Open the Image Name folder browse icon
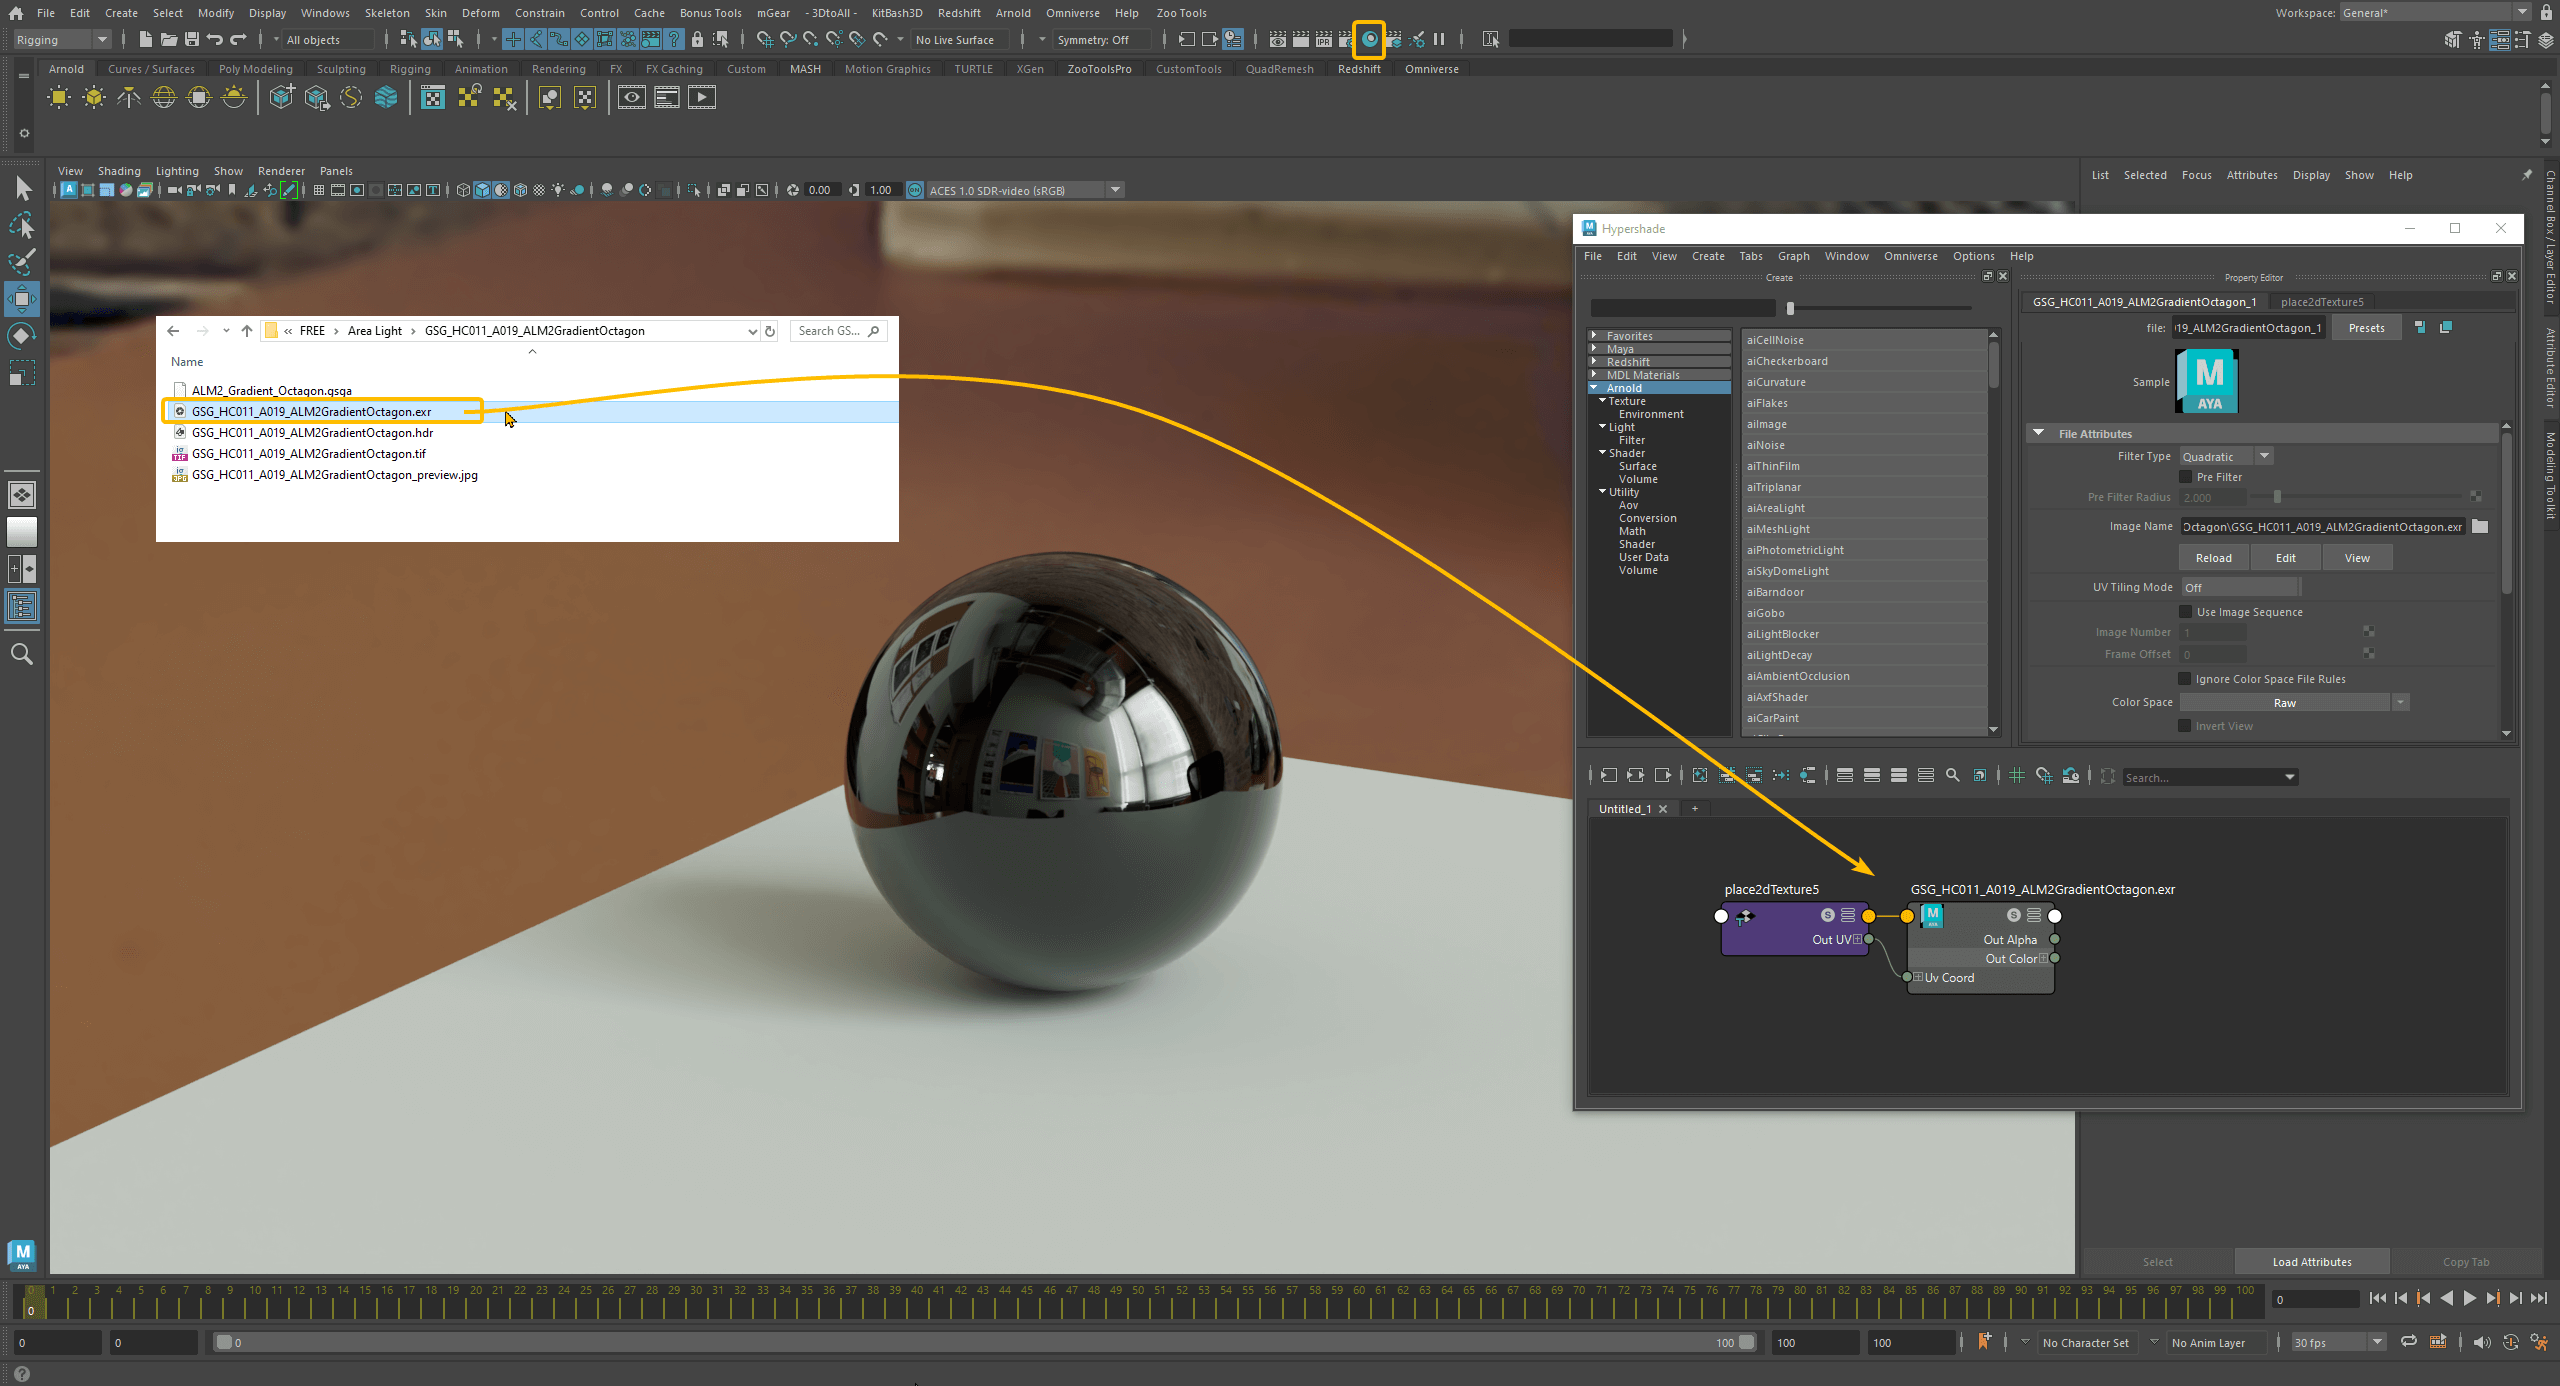2560x1386 pixels. pyautogui.click(x=2480, y=527)
